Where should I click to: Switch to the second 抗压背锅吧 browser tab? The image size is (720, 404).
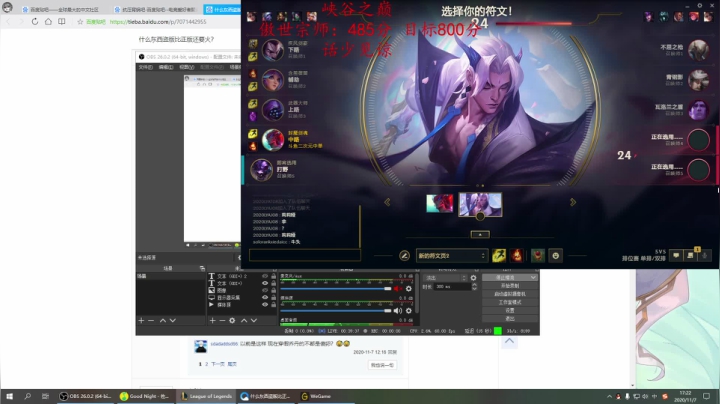[x=155, y=9]
